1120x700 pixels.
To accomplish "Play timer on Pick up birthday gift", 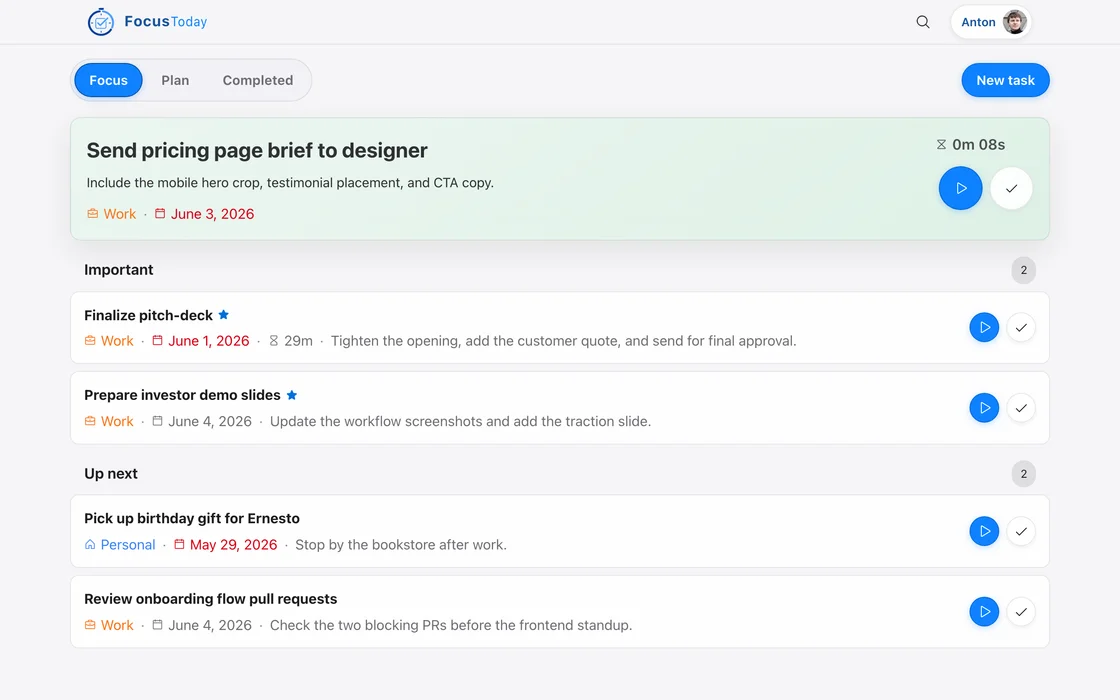I will 984,531.
